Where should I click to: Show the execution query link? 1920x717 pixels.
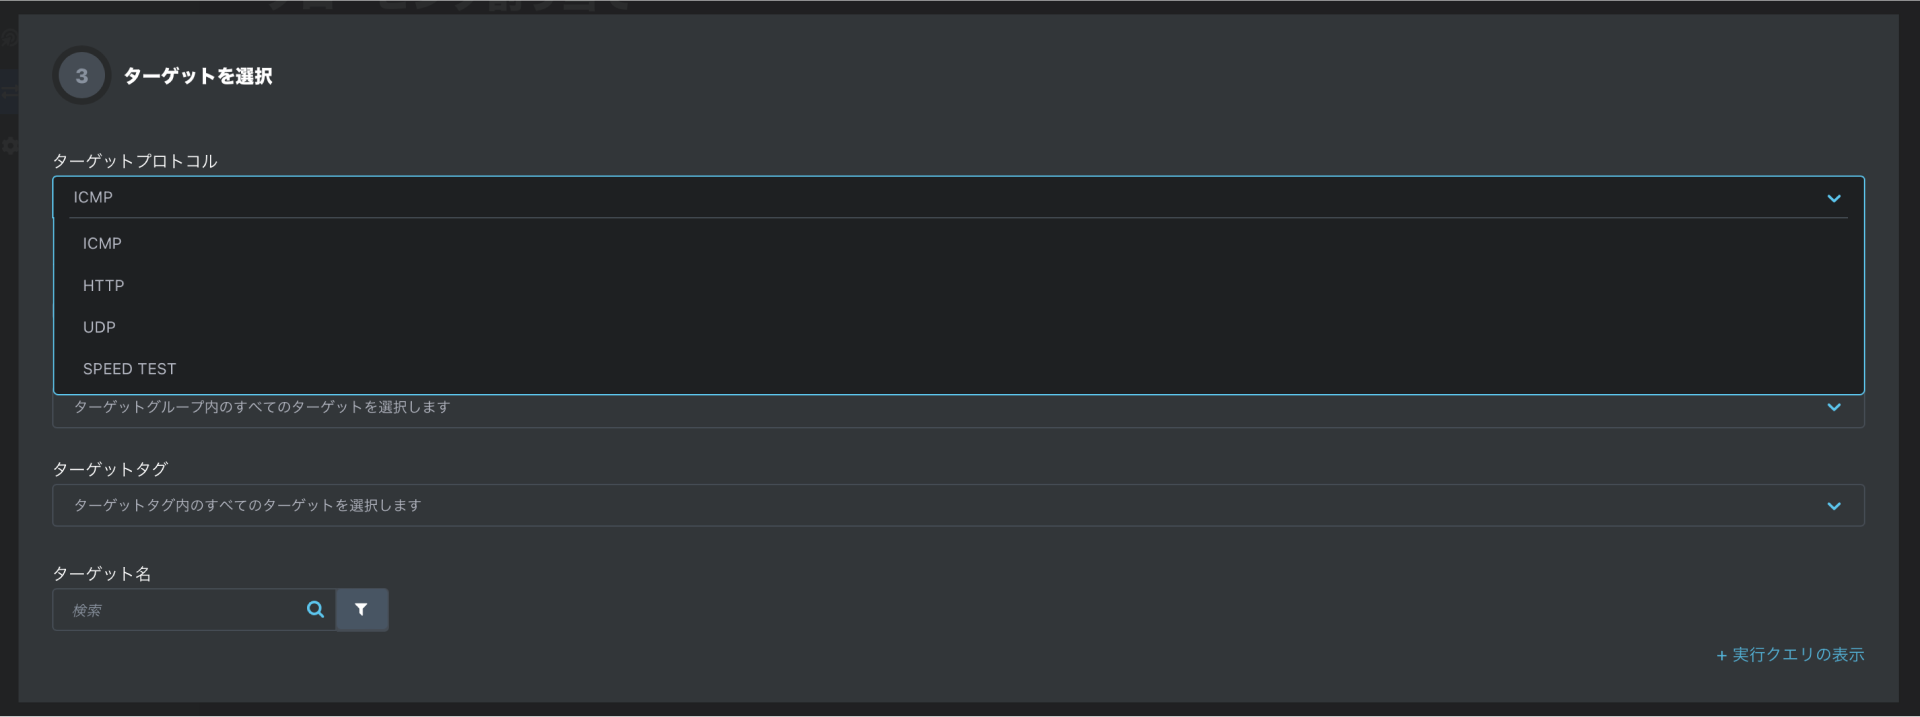(1790, 655)
